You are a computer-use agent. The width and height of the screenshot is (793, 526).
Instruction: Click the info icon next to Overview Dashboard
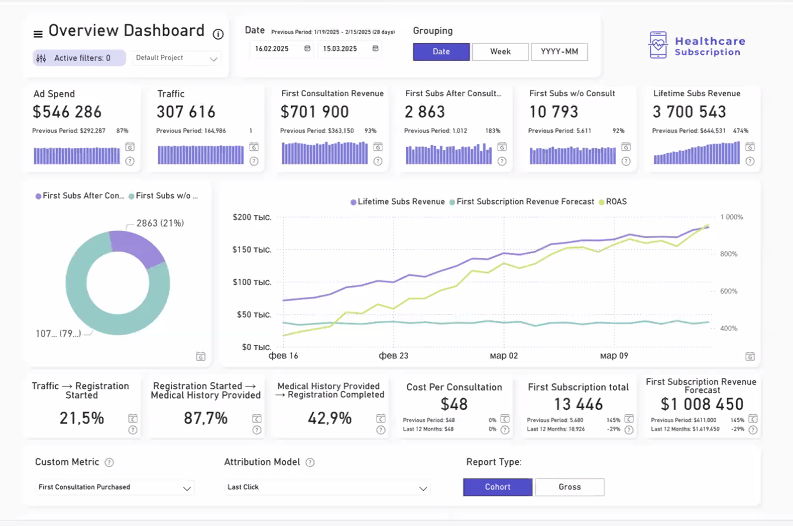217,32
